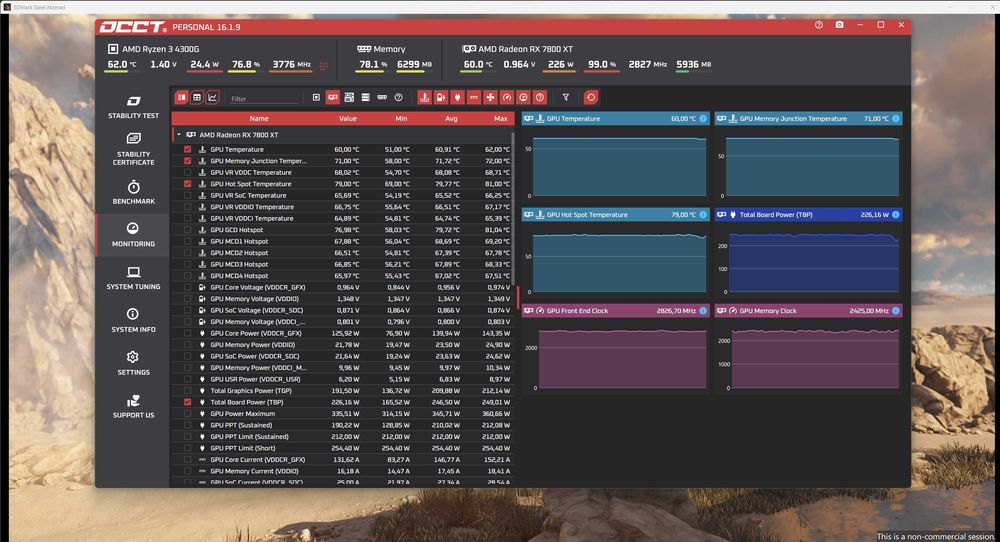The width and height of the screenshot is (1000, 542).
Task: Check the GPU VR VDDC Temperature checkbox
Action: click(188, 172)
